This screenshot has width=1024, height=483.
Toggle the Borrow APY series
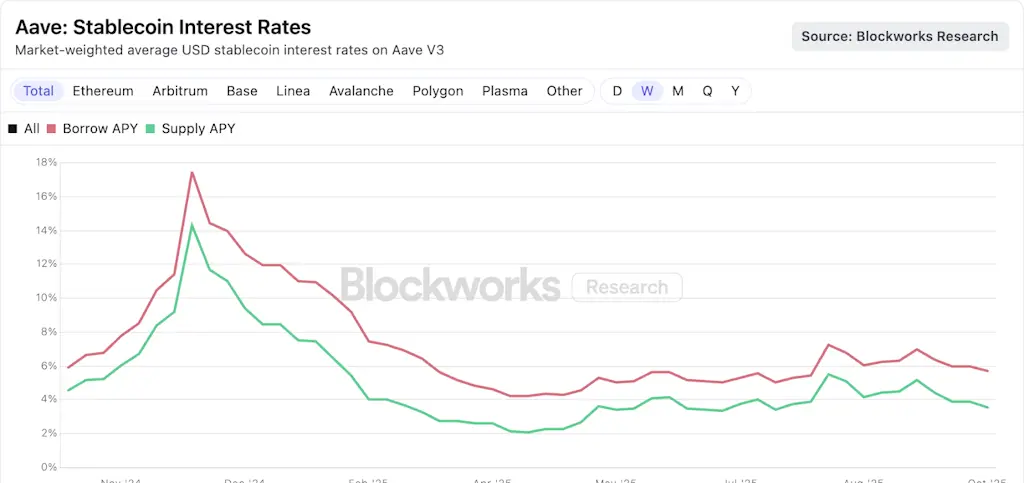pos(99,129)
